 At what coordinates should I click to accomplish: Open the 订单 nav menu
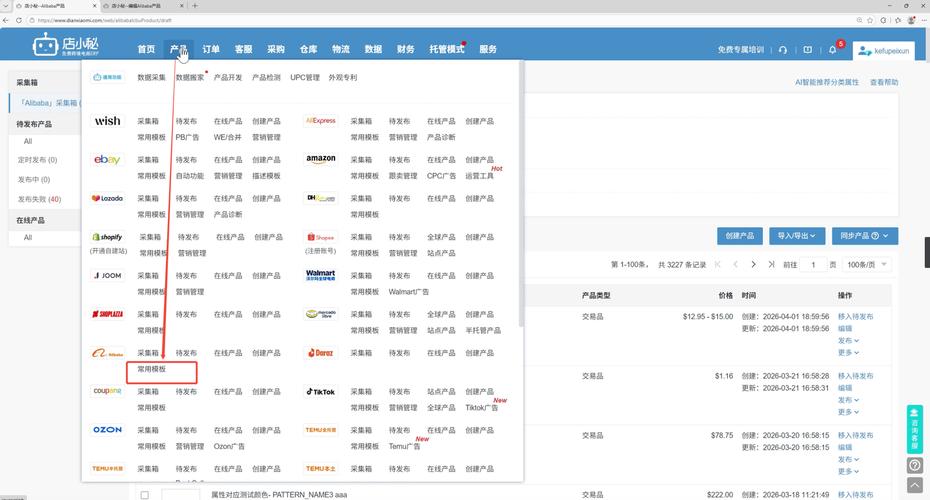211,49
